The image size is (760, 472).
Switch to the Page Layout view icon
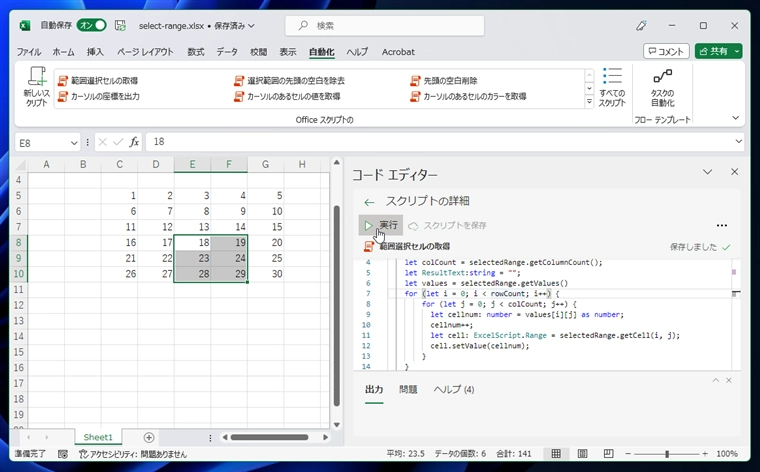tap(583, 454)
